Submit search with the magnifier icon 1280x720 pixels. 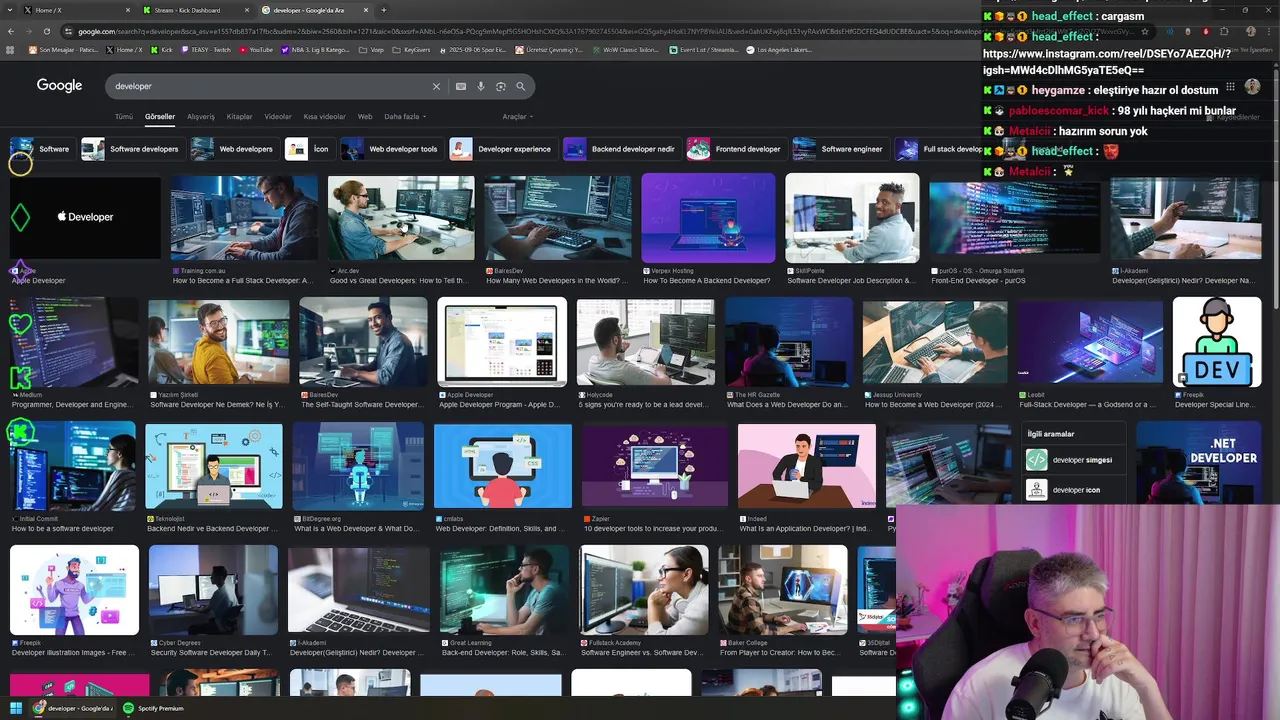(521, 86)
